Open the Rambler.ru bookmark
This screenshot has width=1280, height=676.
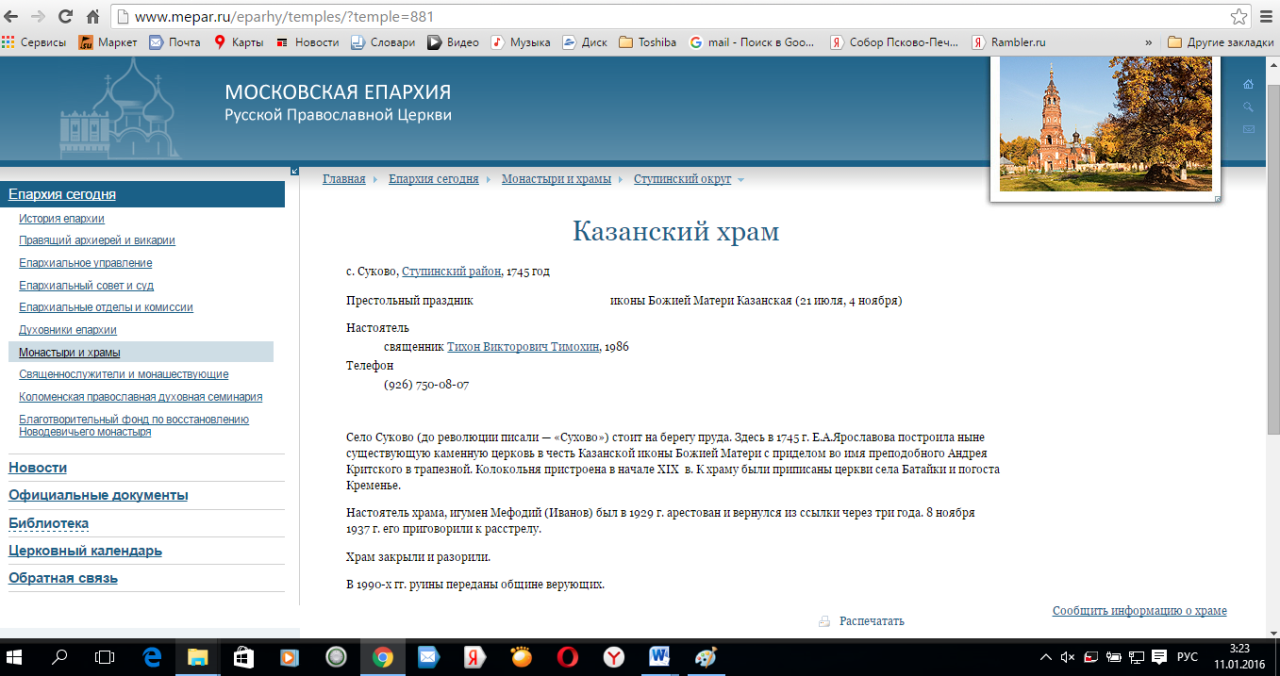pyautogui.click(x=1009, y=42)
